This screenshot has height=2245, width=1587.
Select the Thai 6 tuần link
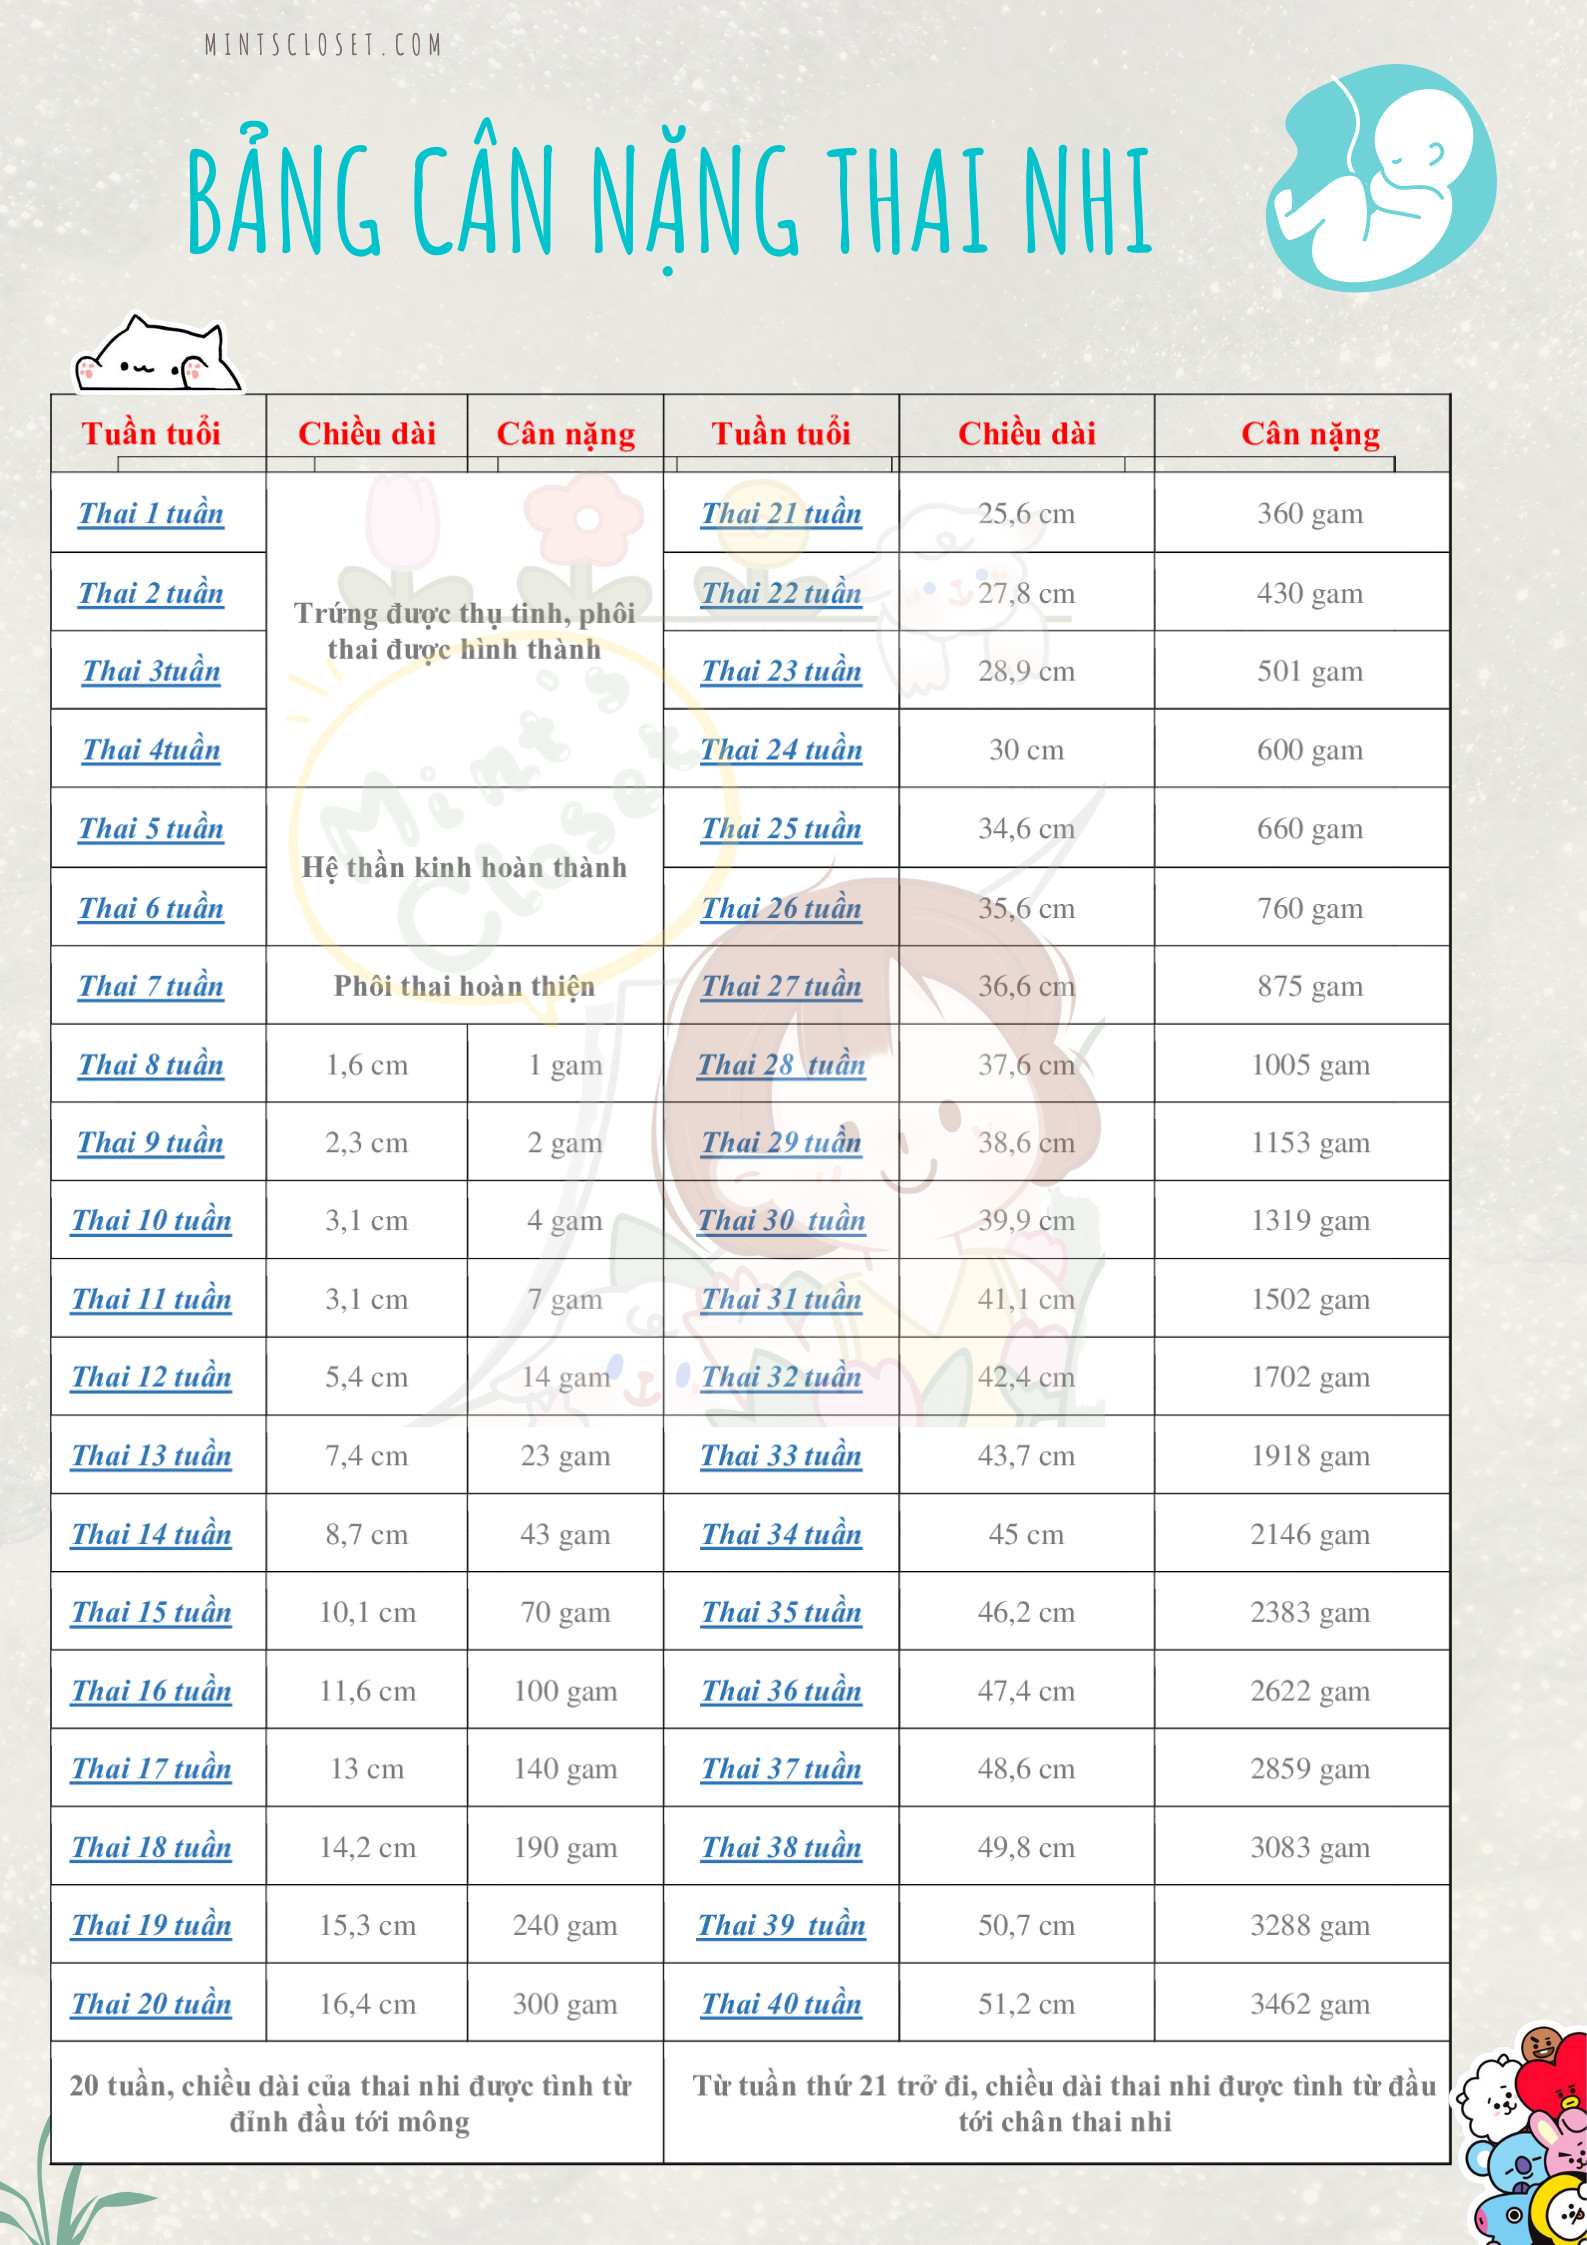click(151, 908)
